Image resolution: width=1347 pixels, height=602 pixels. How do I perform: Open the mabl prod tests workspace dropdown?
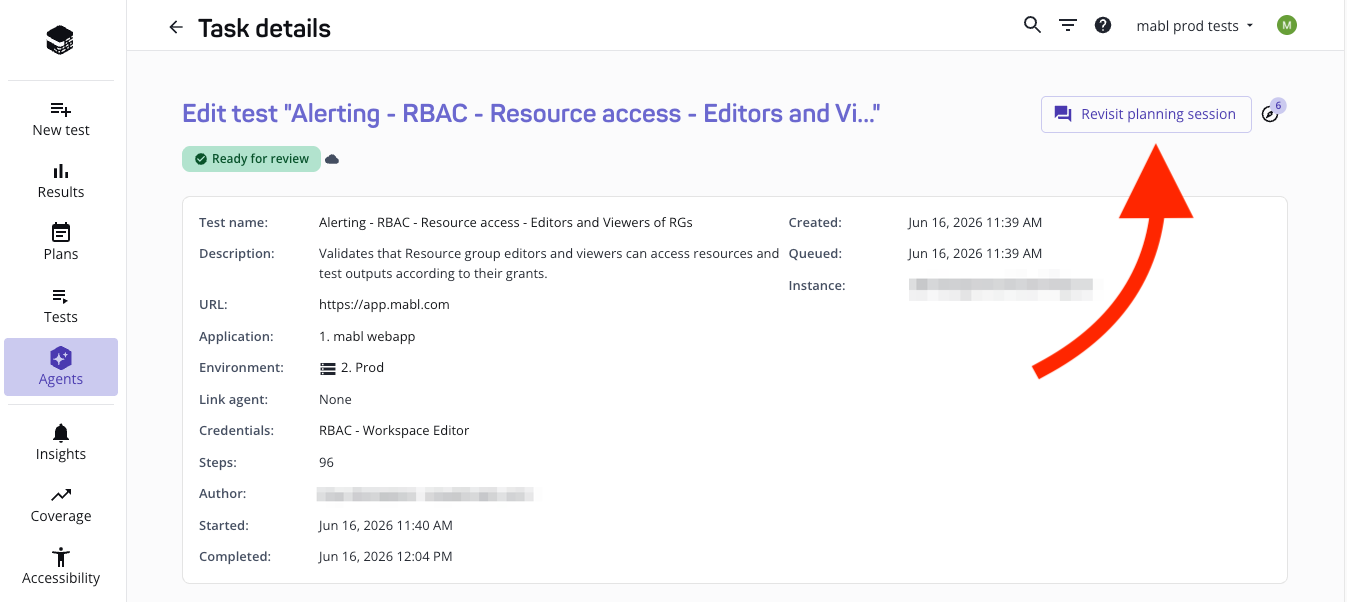coord(1195,26)
